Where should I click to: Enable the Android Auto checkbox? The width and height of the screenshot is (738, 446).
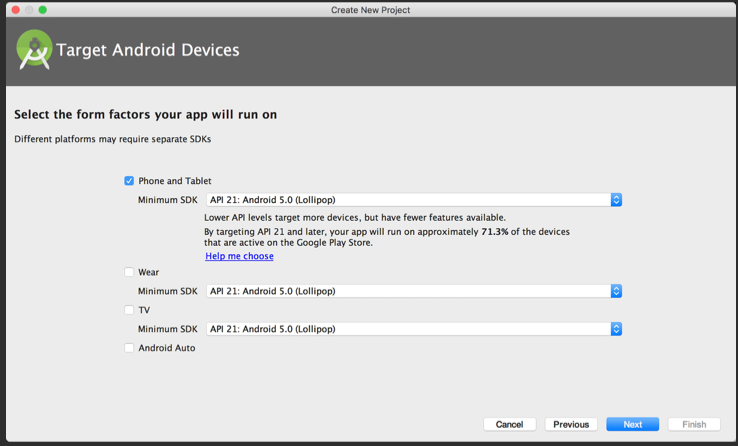click(x=129, y=348)
